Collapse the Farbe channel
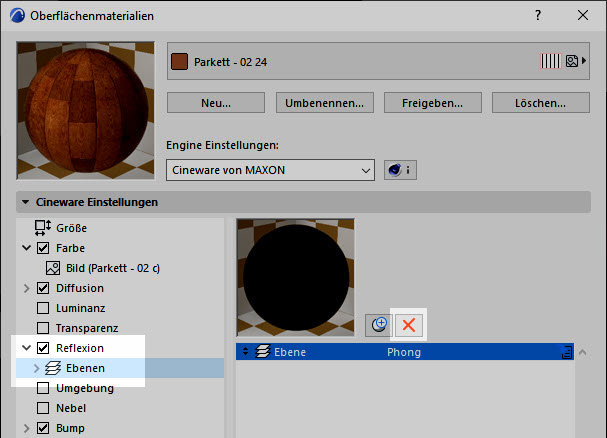Viewport: 607px width, 438px height. tap(26, 248)
